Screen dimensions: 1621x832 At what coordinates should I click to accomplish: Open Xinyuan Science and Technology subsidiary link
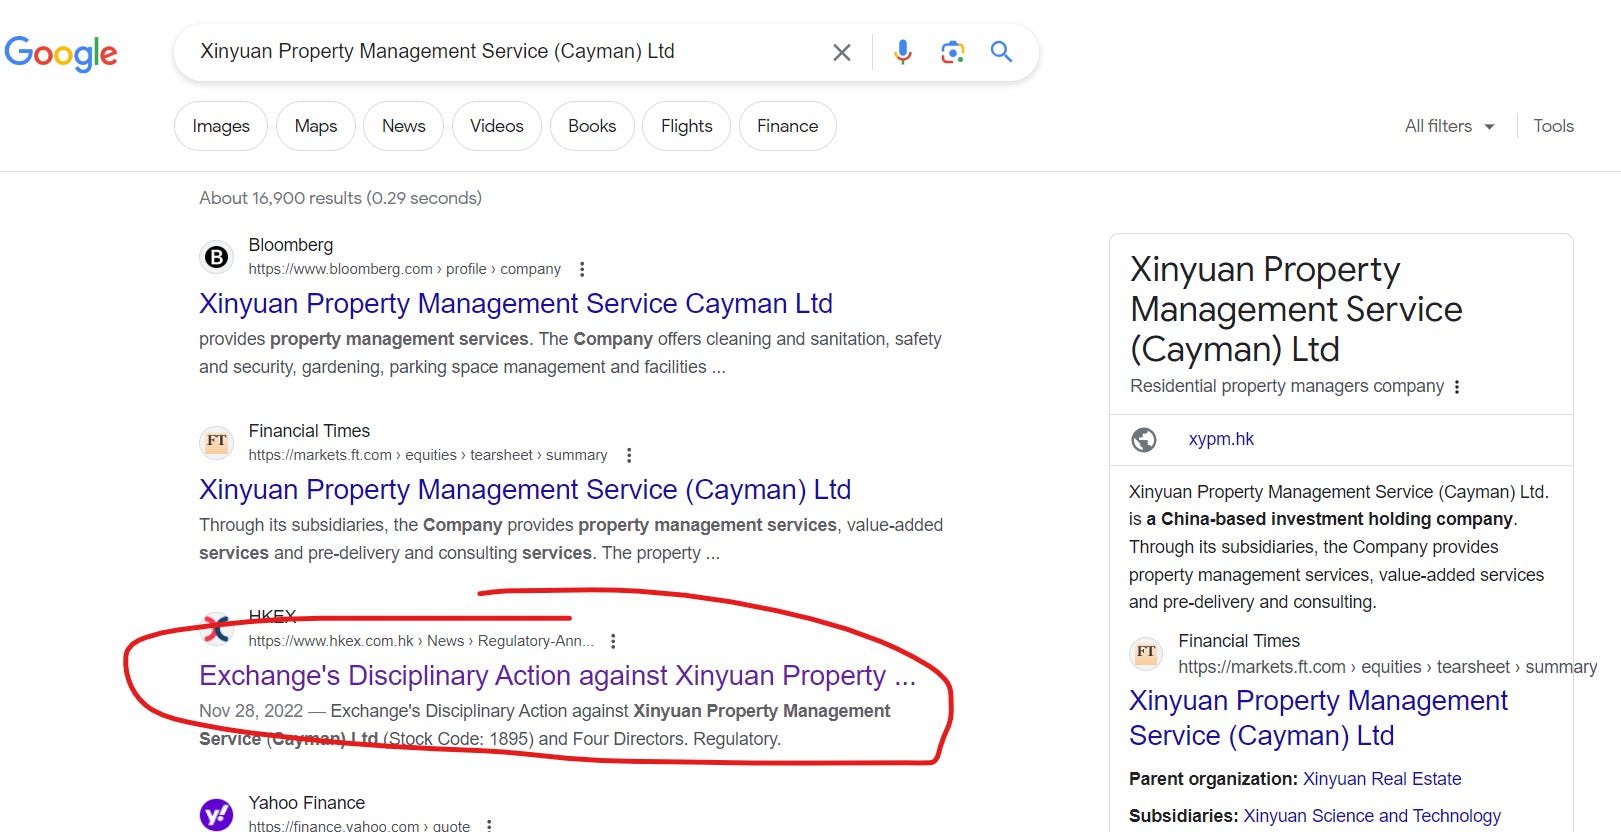point(1372,816)
